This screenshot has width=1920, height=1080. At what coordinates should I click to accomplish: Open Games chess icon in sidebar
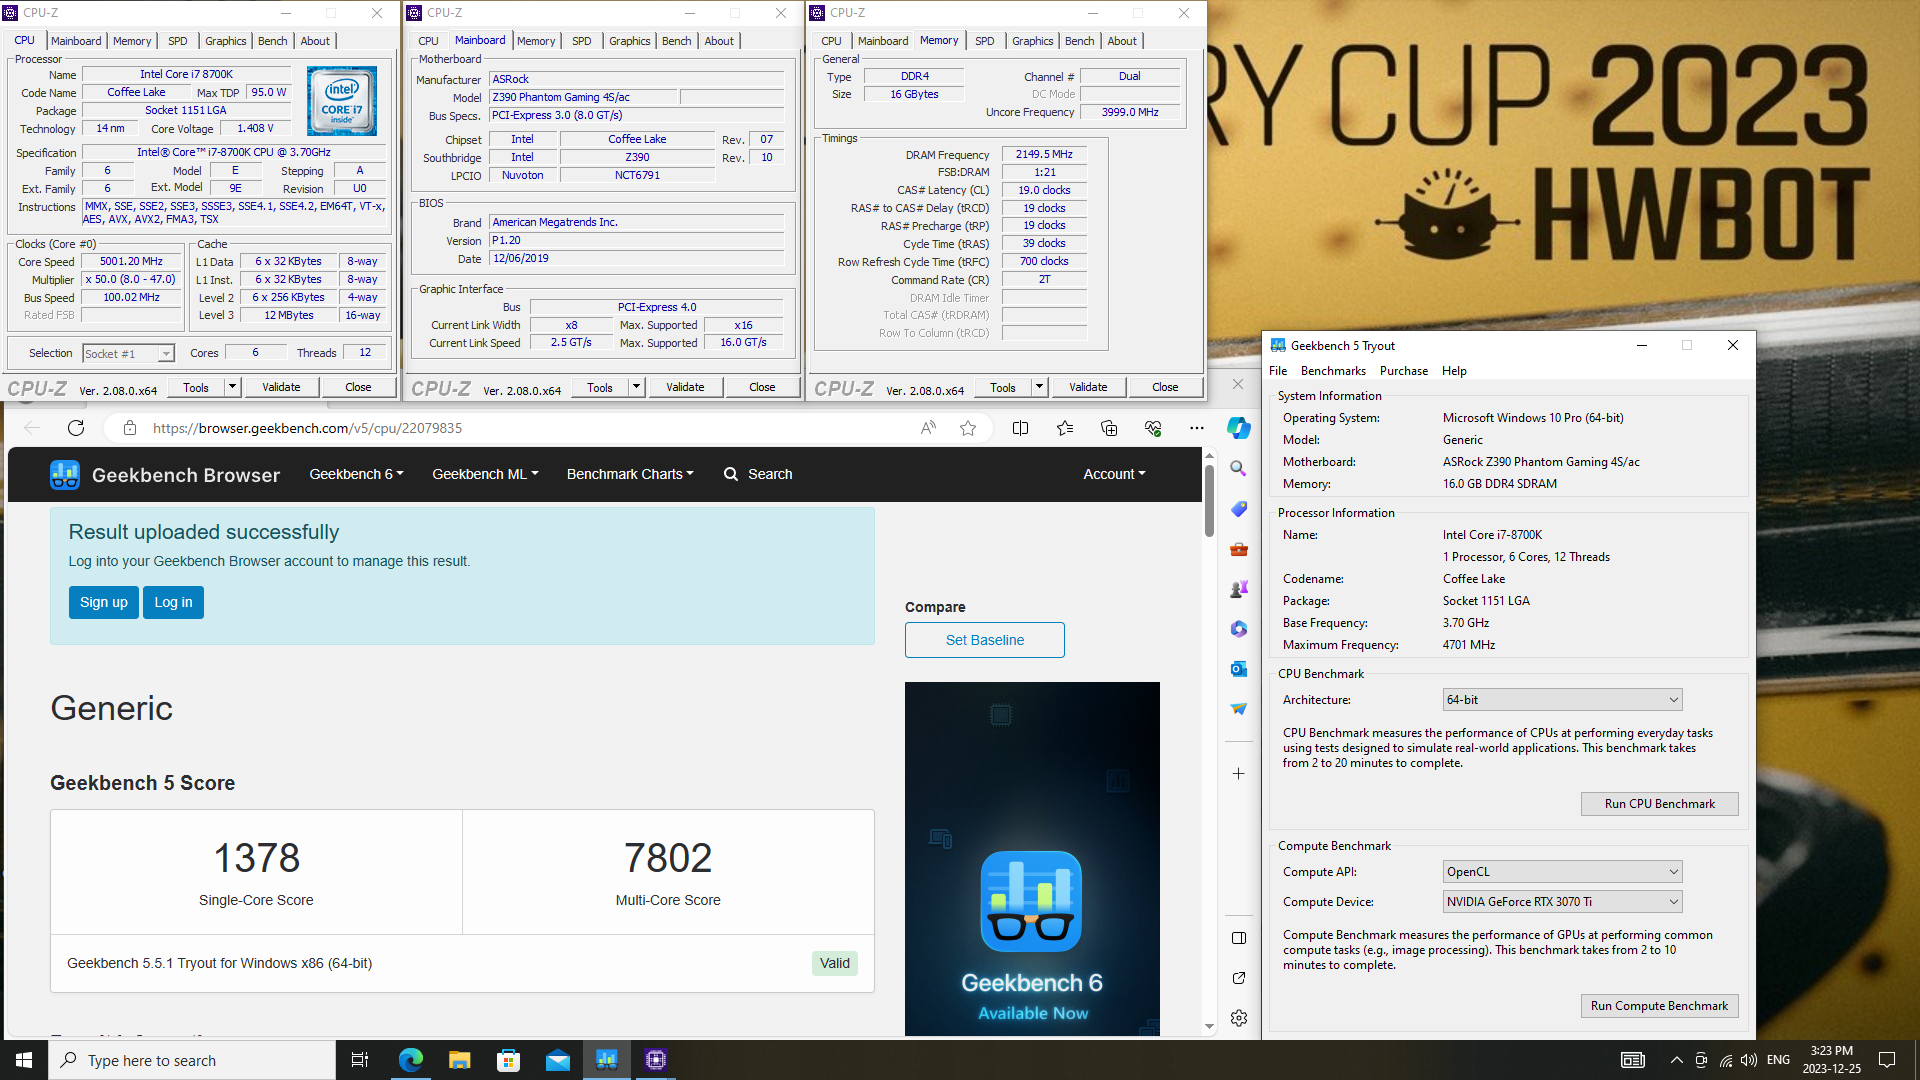point(1238,589)
